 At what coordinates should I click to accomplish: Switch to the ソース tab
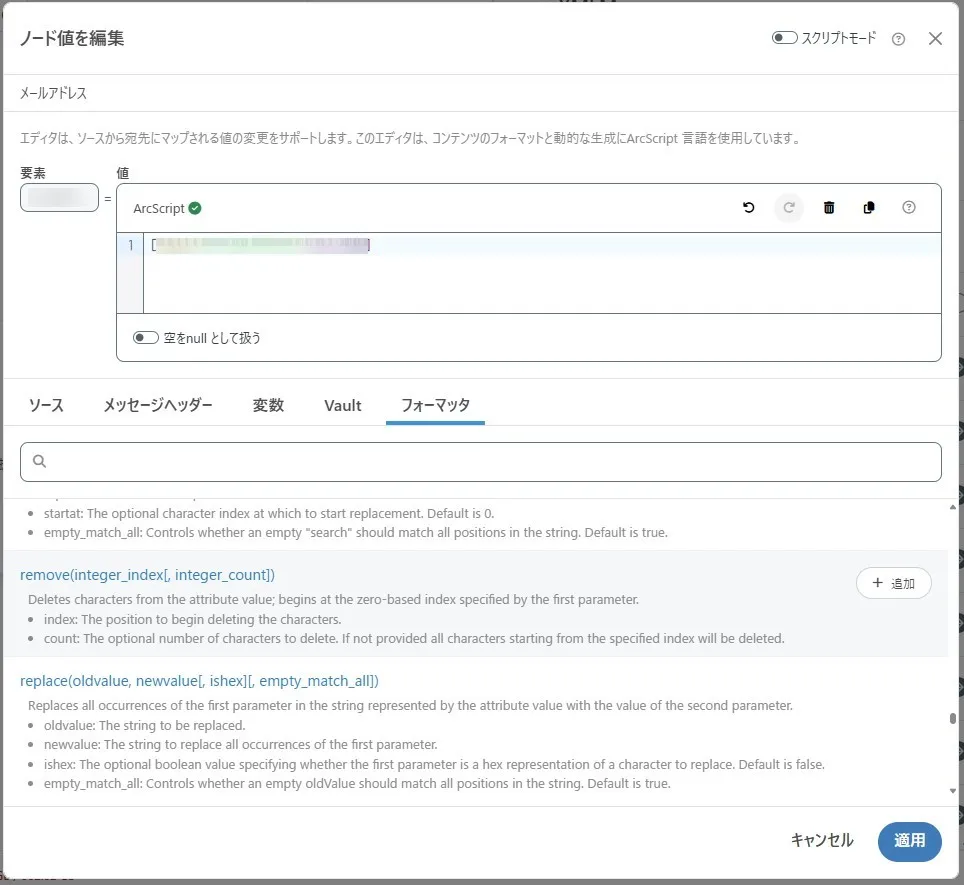pos(46,405)
